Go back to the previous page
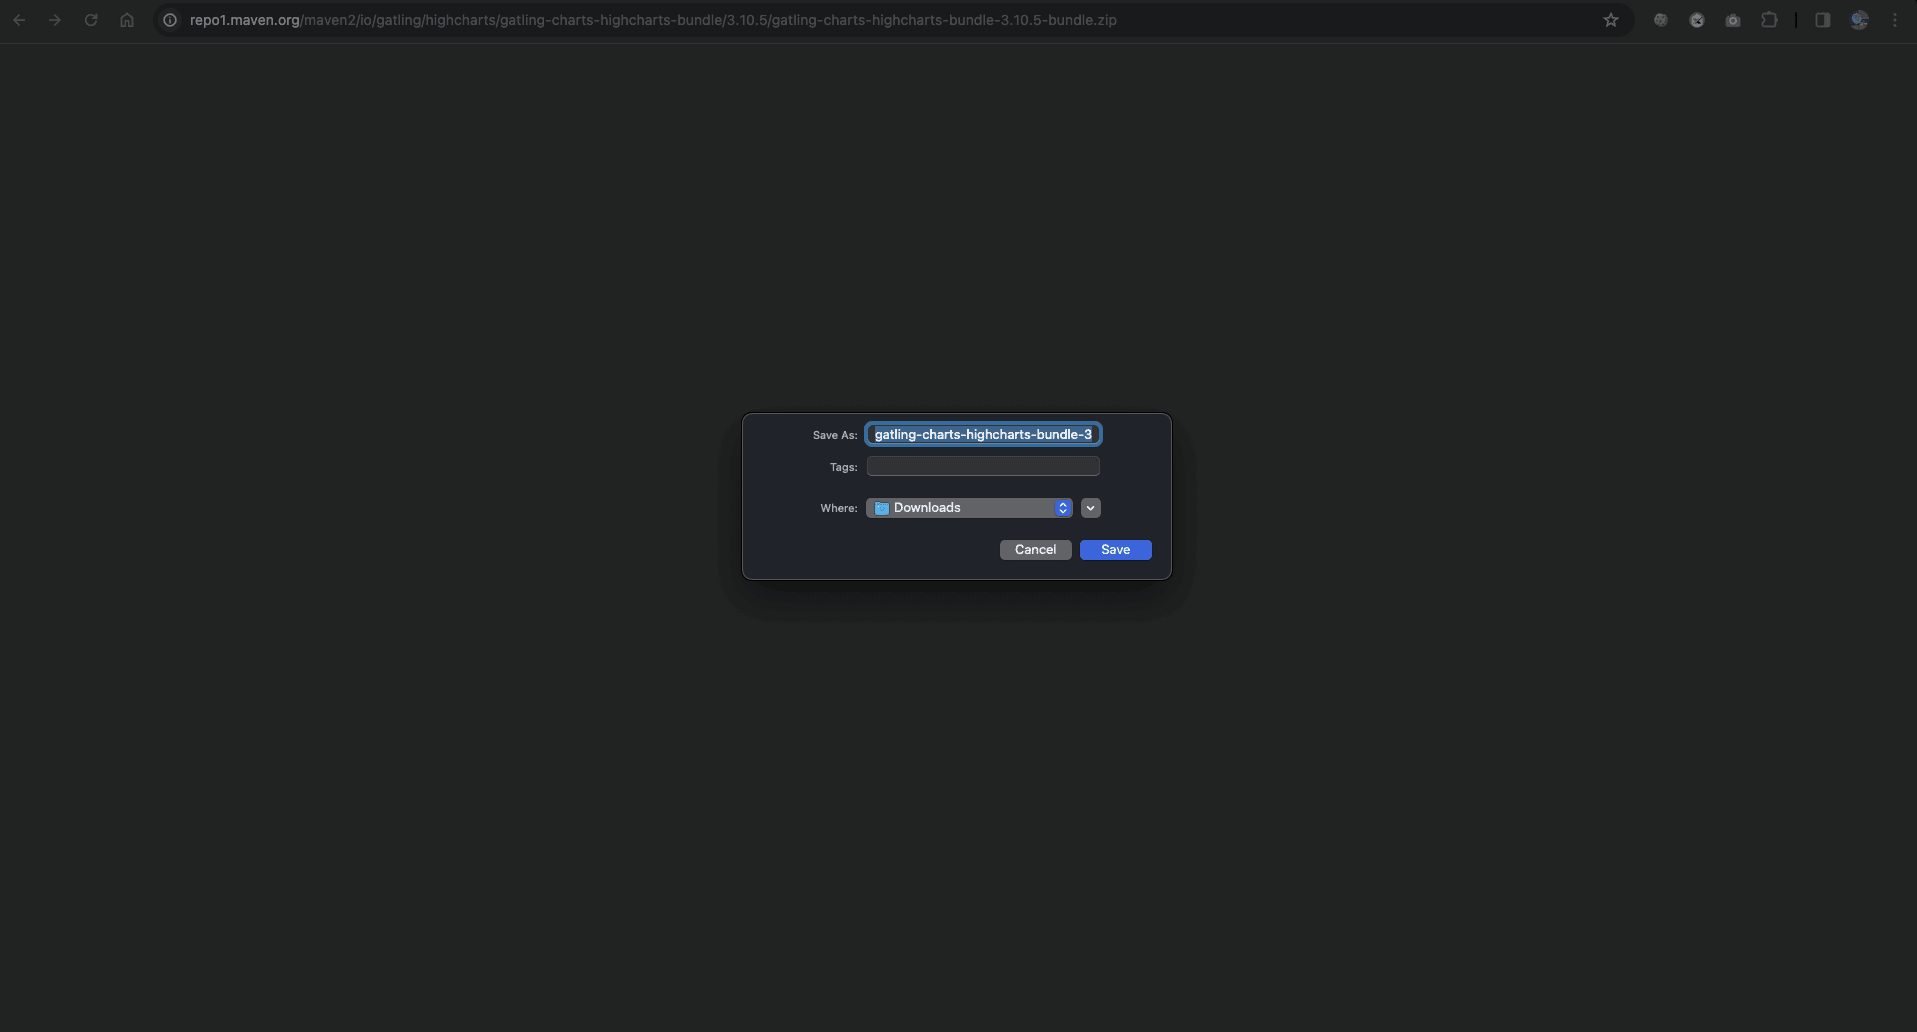The height and width of the screenshot is (1032, 1917). click(x=19, y=20)
